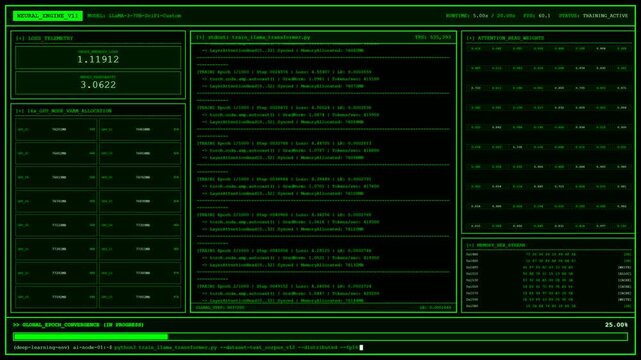
Task: Click the LOSS_TELEMETRY panel title
Action: pyautogui.click(x=50, y=38)
